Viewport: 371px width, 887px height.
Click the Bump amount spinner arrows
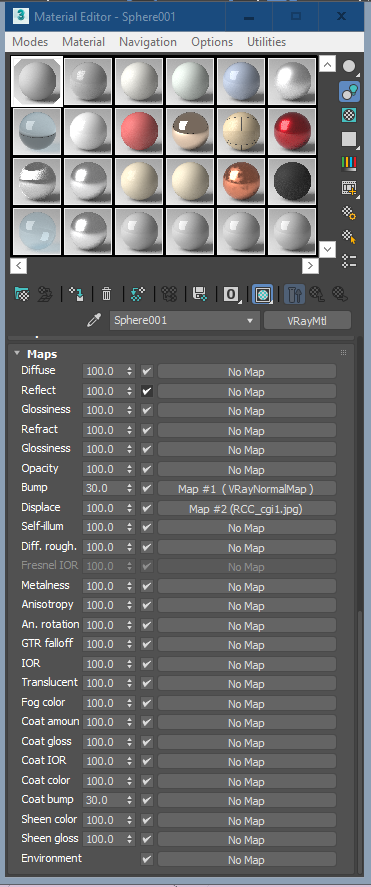pos(130,488)
